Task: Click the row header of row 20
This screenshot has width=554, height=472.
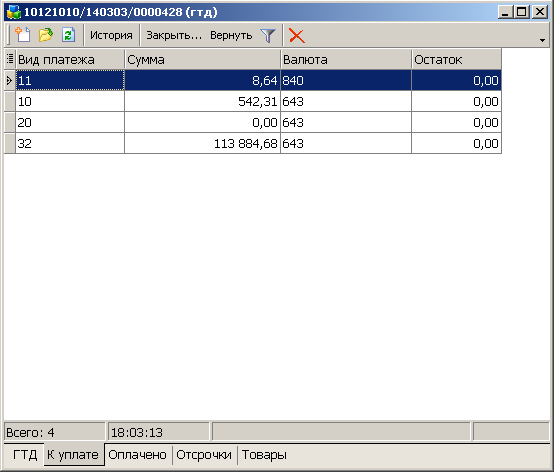Action: (x=10, y=122)
